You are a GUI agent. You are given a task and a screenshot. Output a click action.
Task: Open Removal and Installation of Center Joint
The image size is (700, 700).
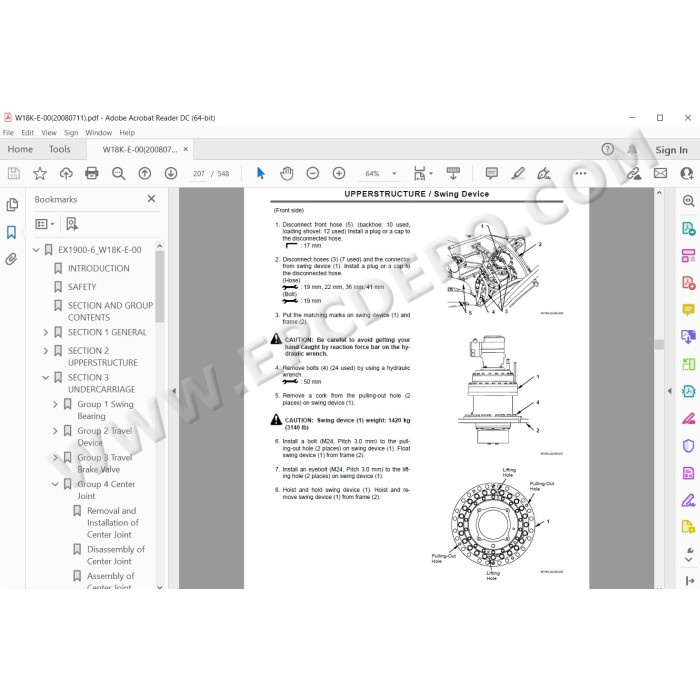pos(112,523)
